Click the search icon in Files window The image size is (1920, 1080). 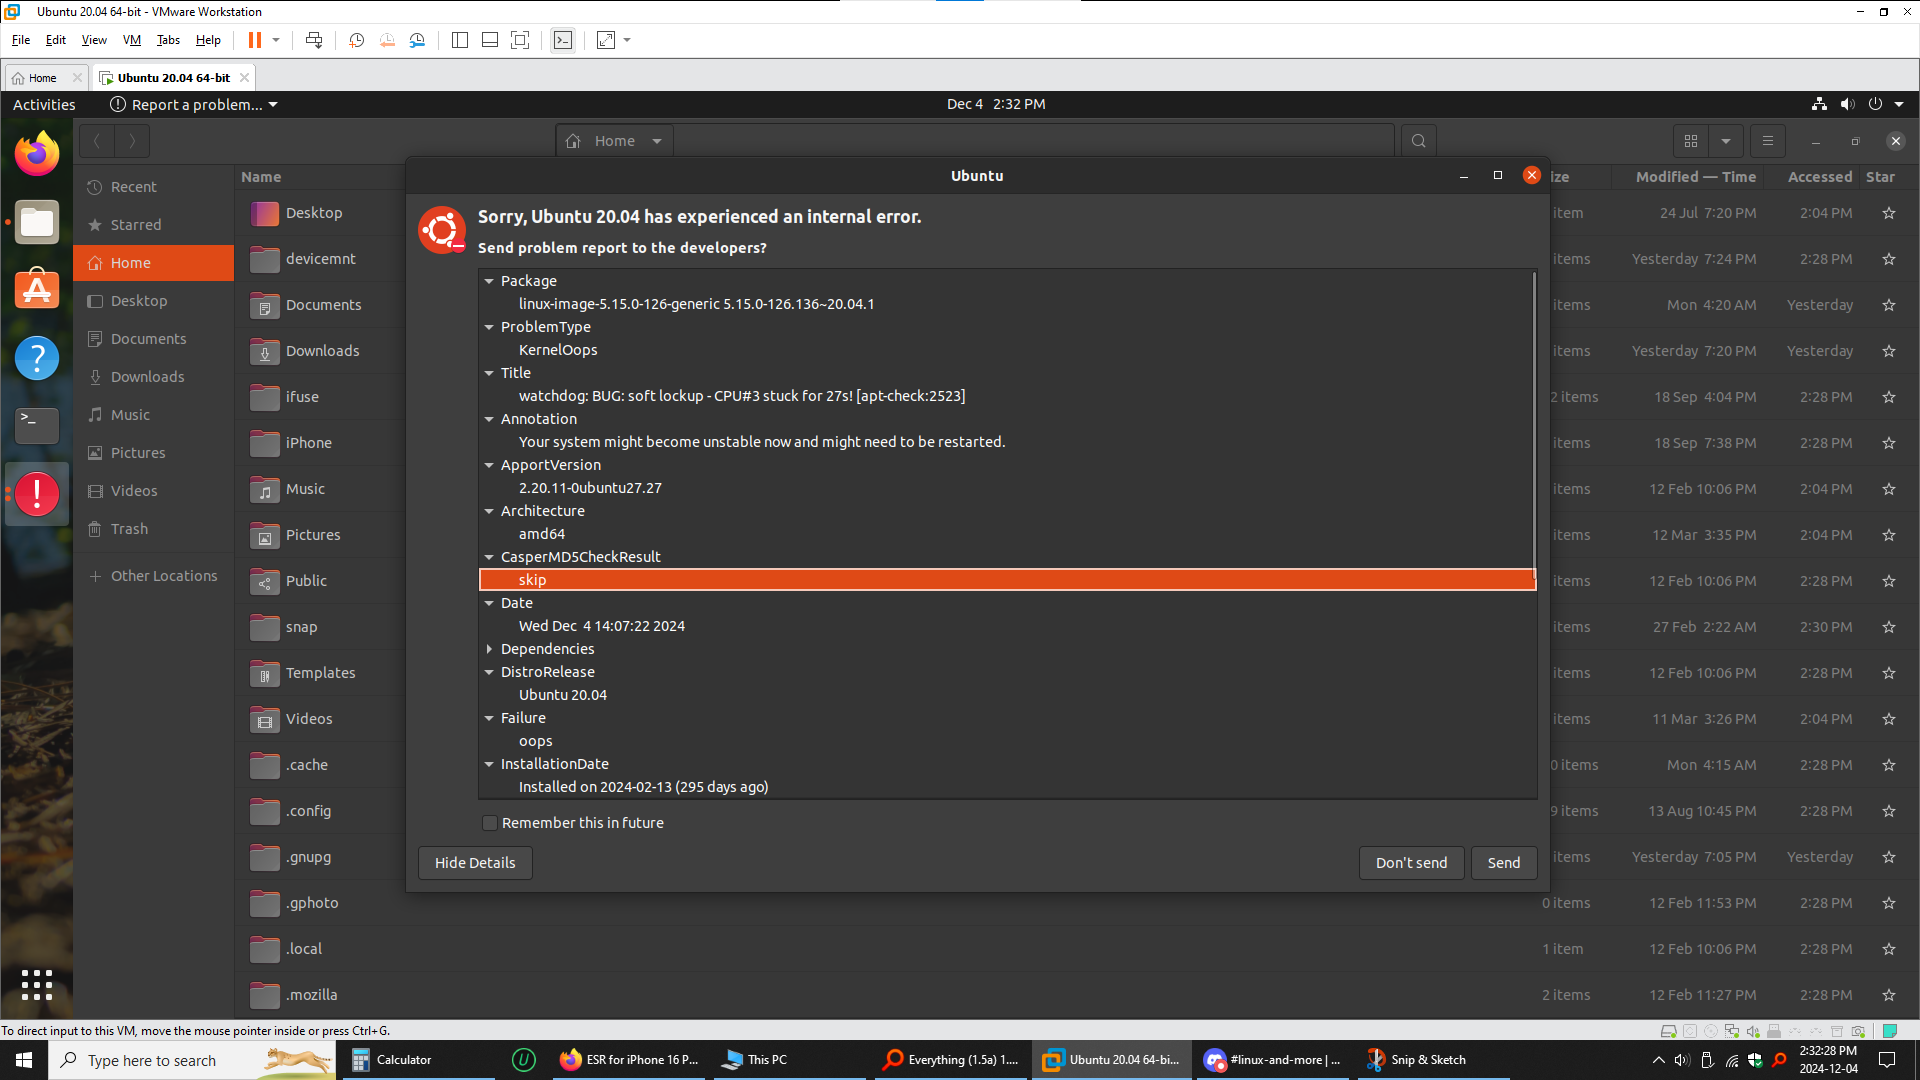(1418, 141)
